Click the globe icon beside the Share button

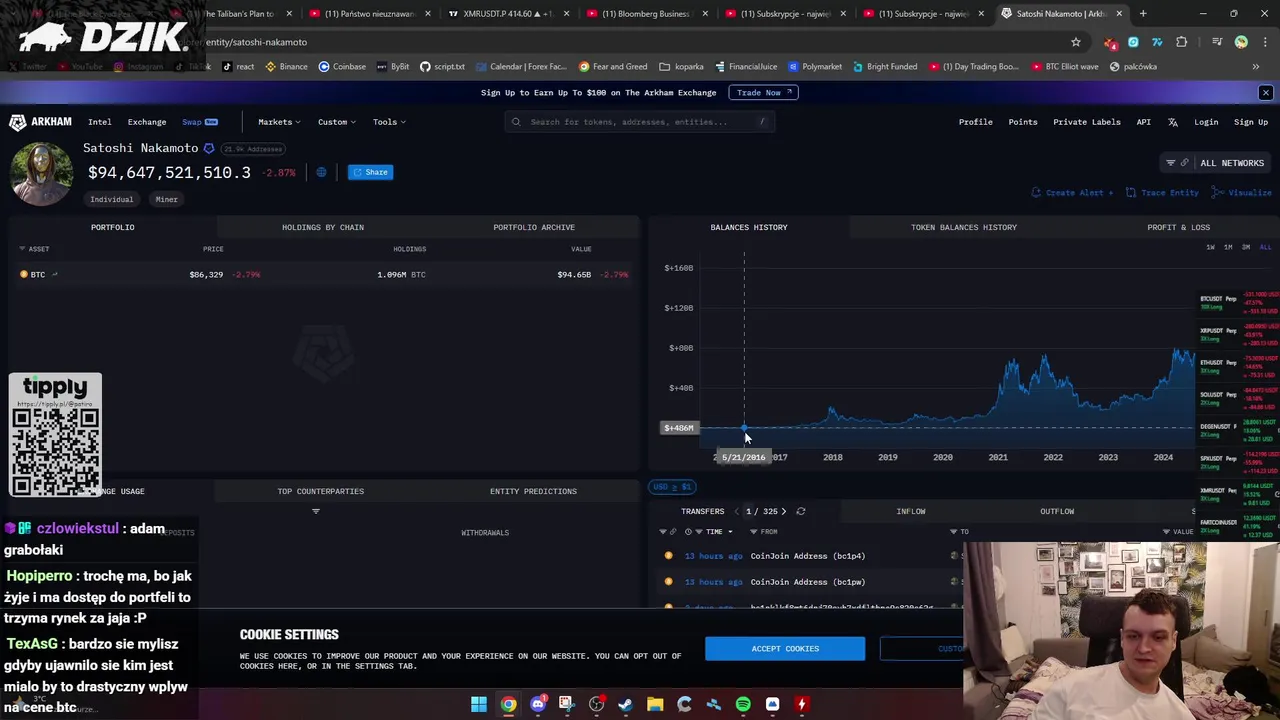(x=321, y=172)
